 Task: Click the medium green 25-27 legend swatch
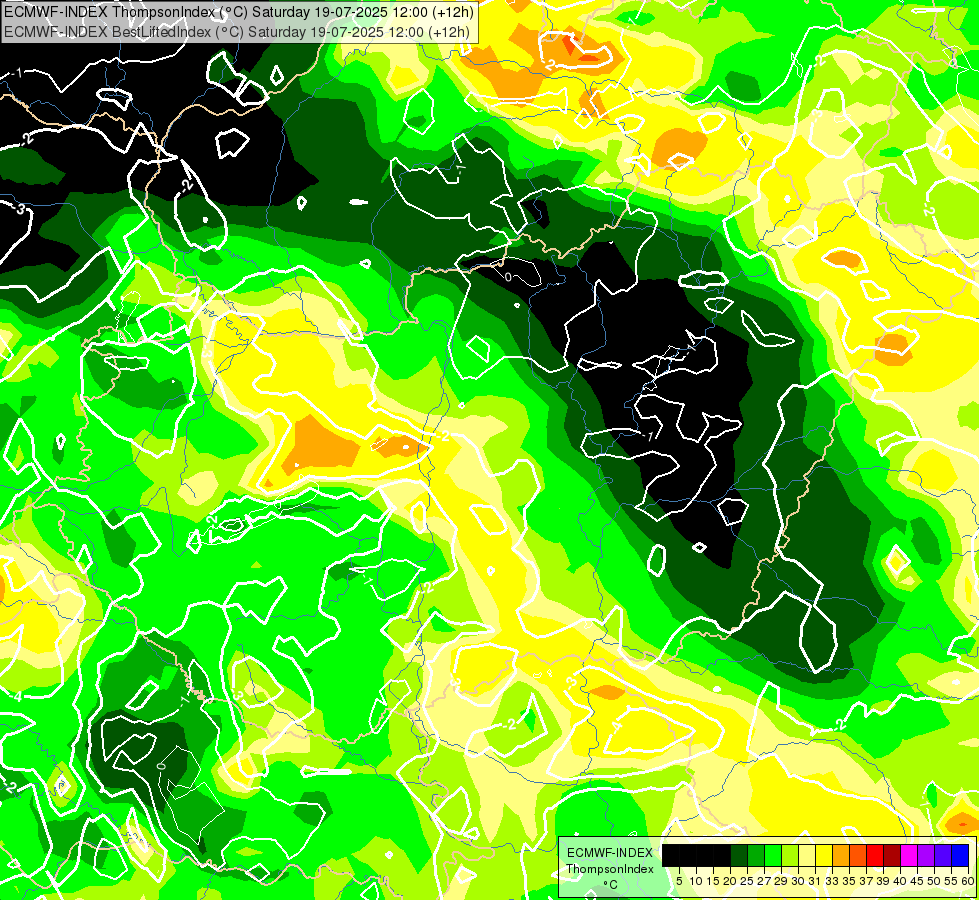[755, 855]
